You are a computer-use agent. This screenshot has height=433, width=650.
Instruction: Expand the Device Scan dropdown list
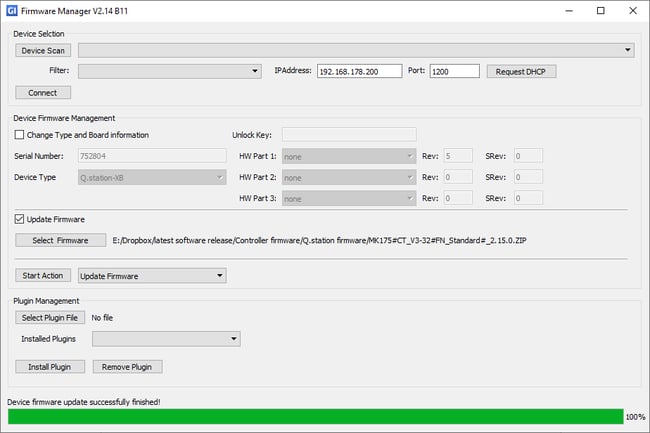[628, 50]
